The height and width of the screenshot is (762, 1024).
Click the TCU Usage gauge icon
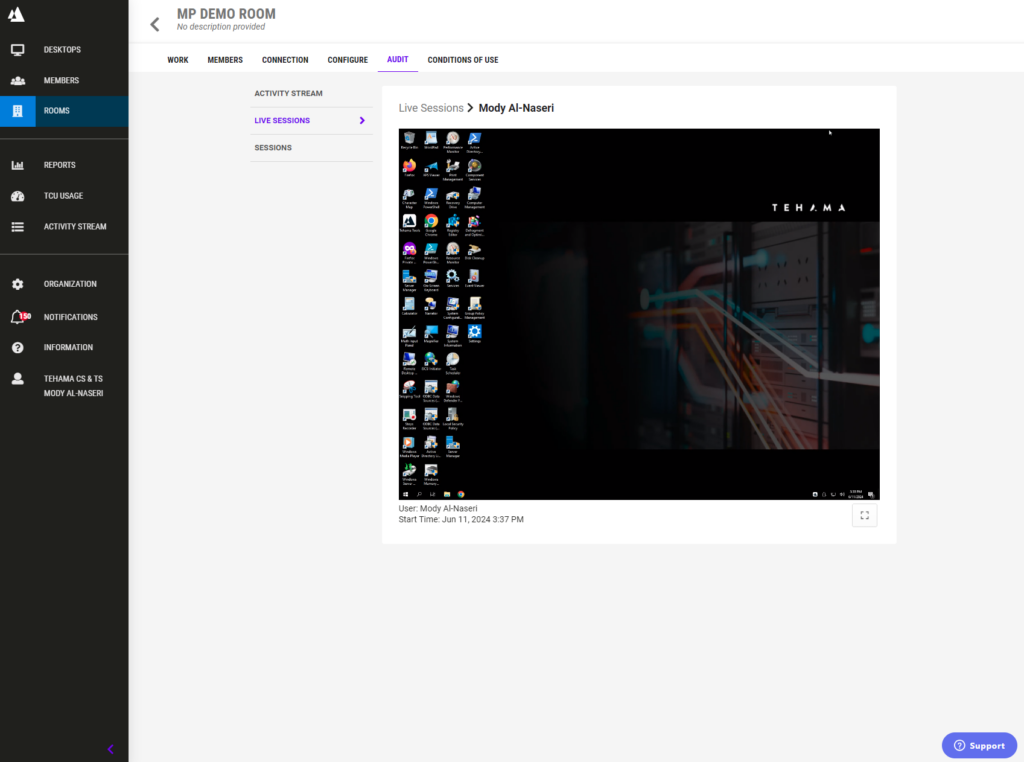click(x=18, y=196)
